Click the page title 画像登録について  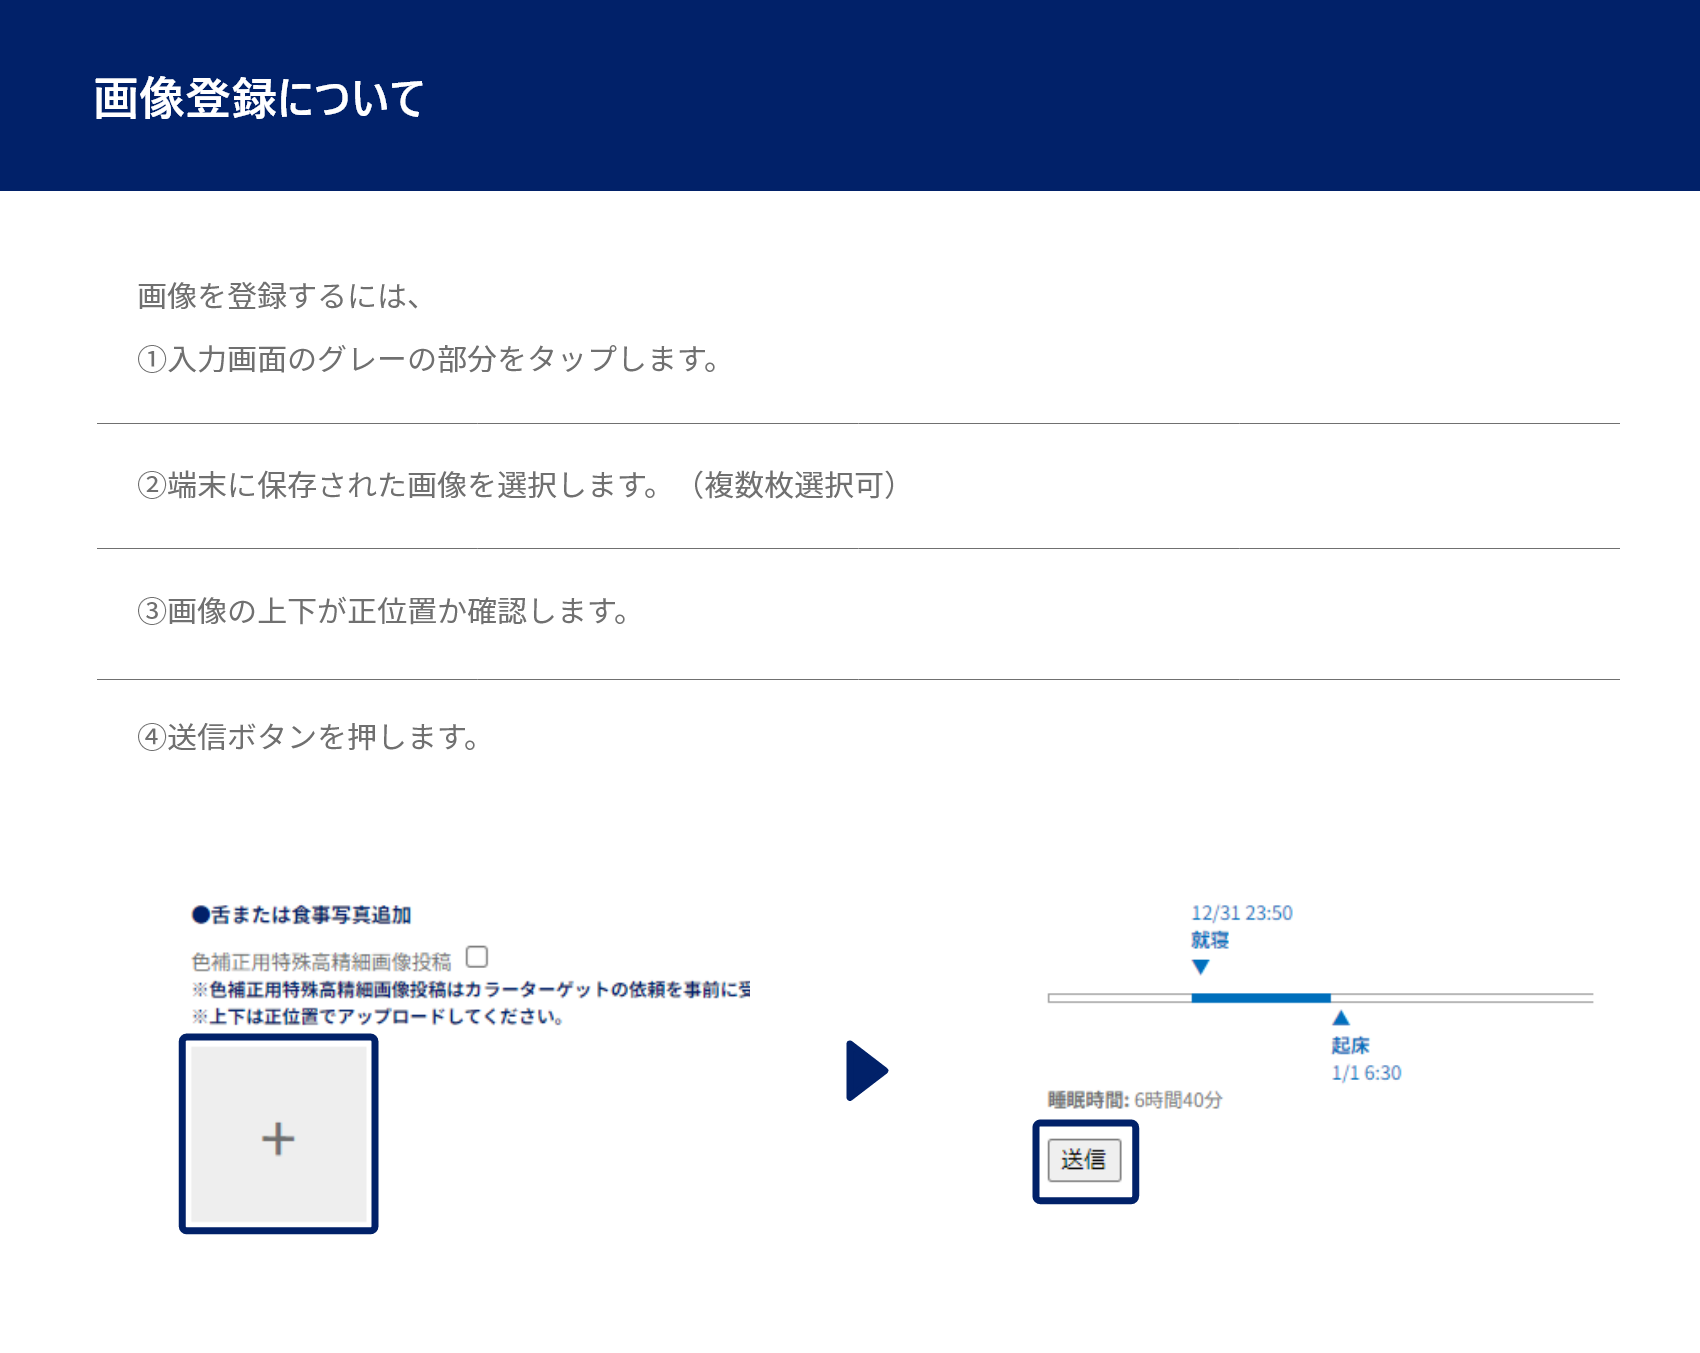coord(259,99)
